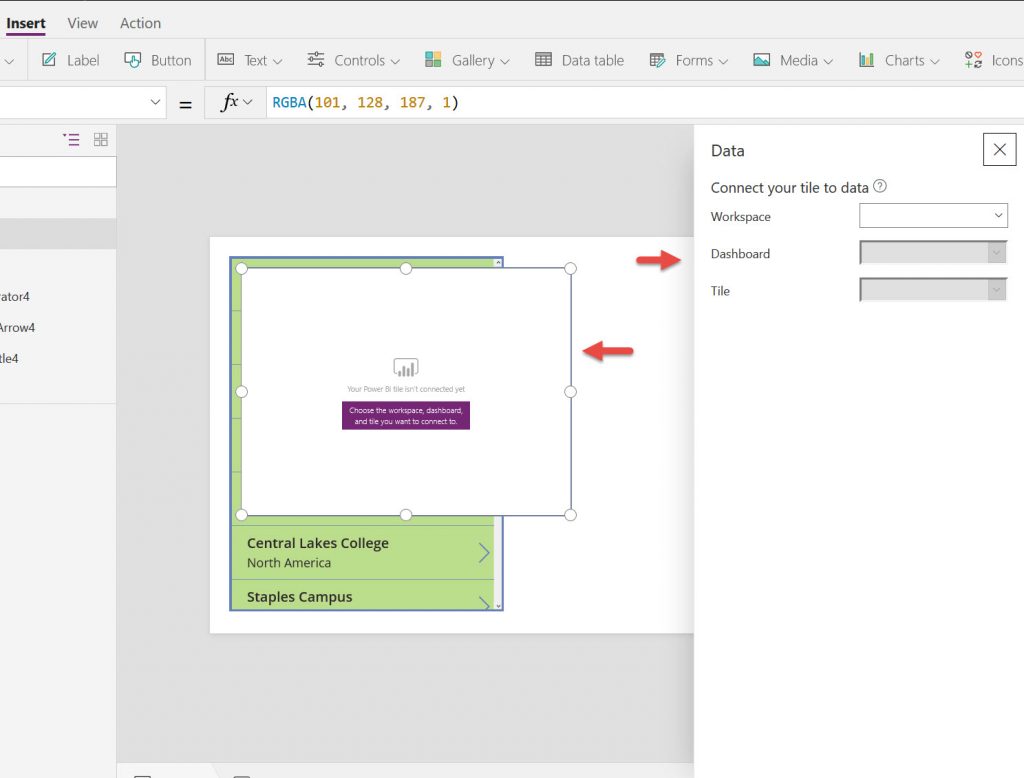This screenshot has height=778, width=1024.
Task: Click the help icon beside Connect your tile
Action: pos(880,187)
